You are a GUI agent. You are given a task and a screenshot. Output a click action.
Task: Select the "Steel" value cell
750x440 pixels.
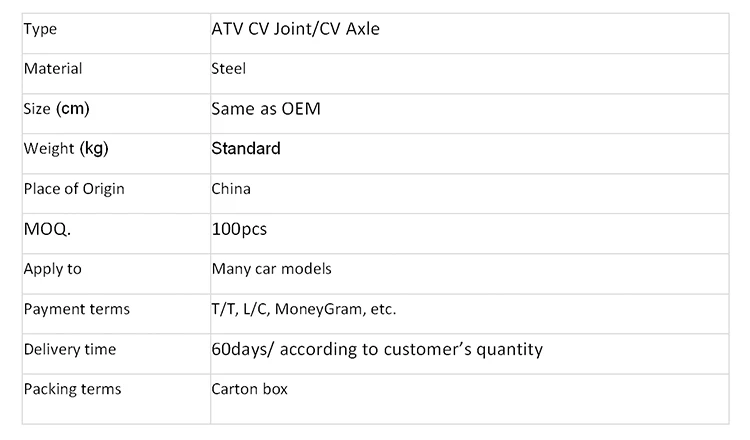(x=228, y=69)
